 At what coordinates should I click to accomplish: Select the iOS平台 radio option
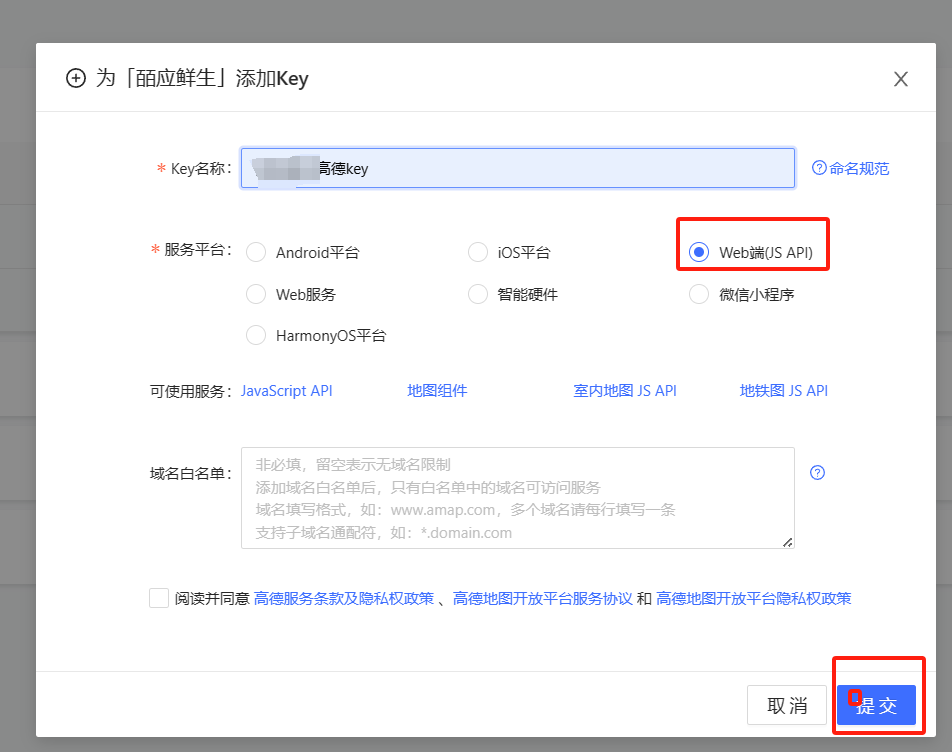click(478, 252)
